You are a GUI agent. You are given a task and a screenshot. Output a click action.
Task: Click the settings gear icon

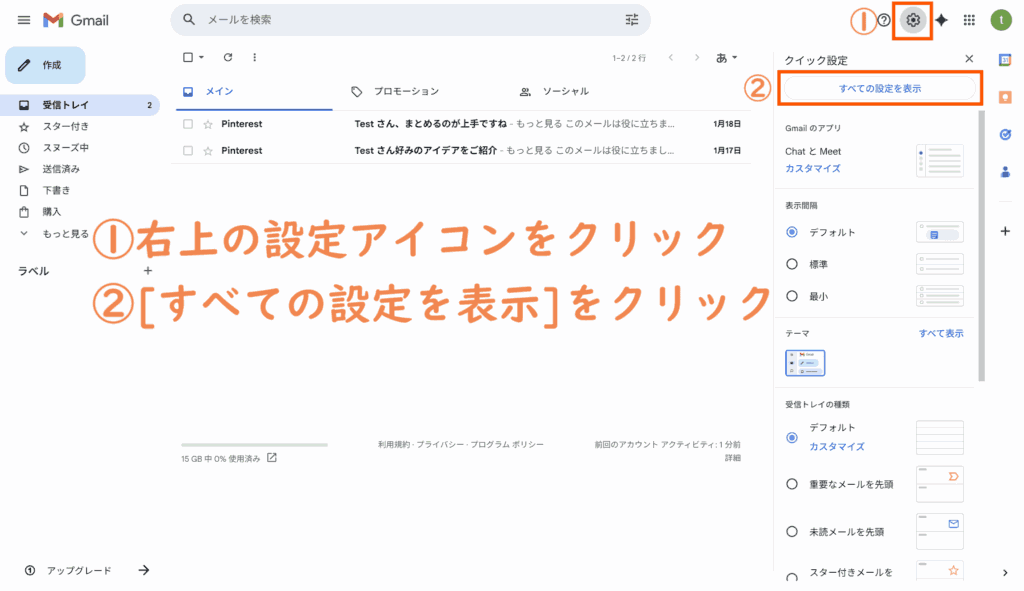coord(912,20)
